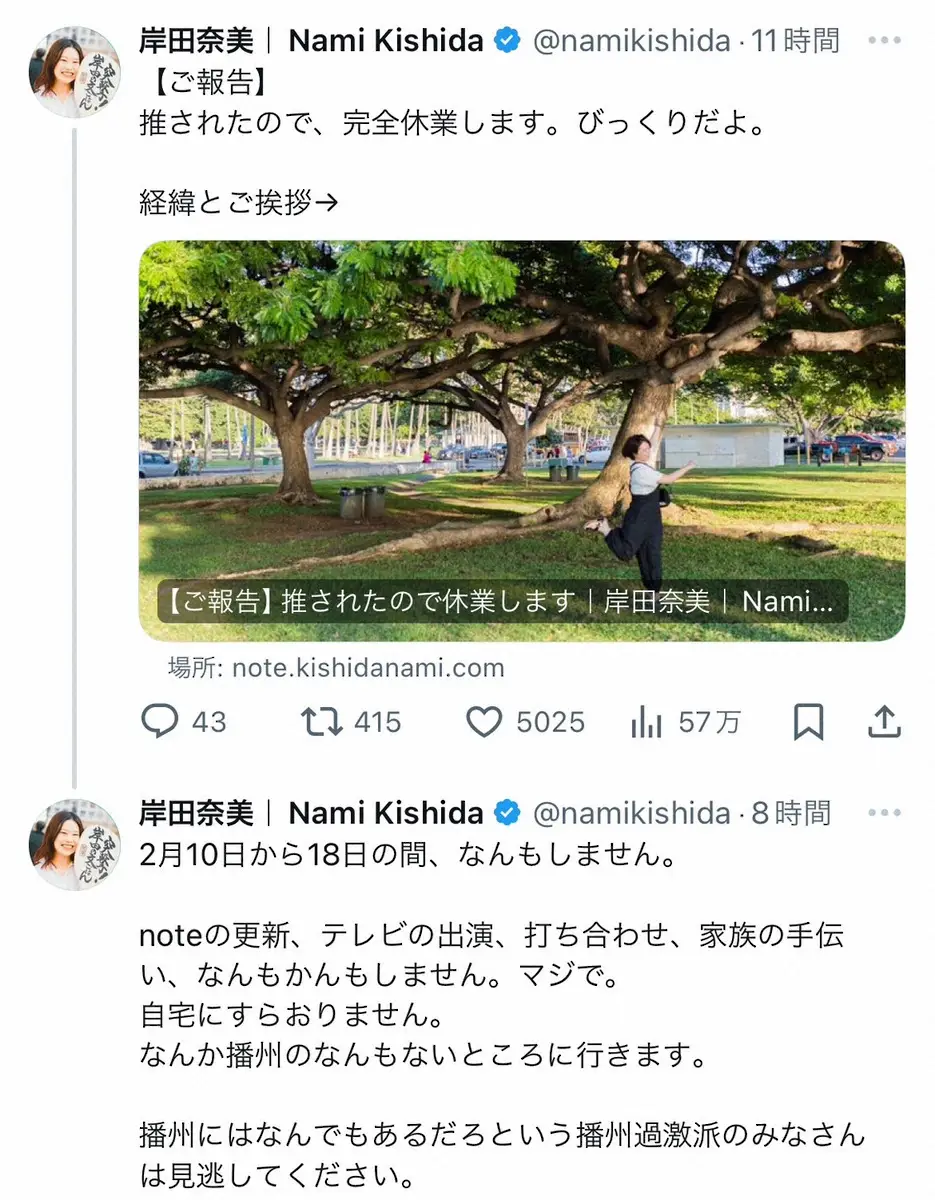Open replies on the first tweet

(x=163, y=722)
